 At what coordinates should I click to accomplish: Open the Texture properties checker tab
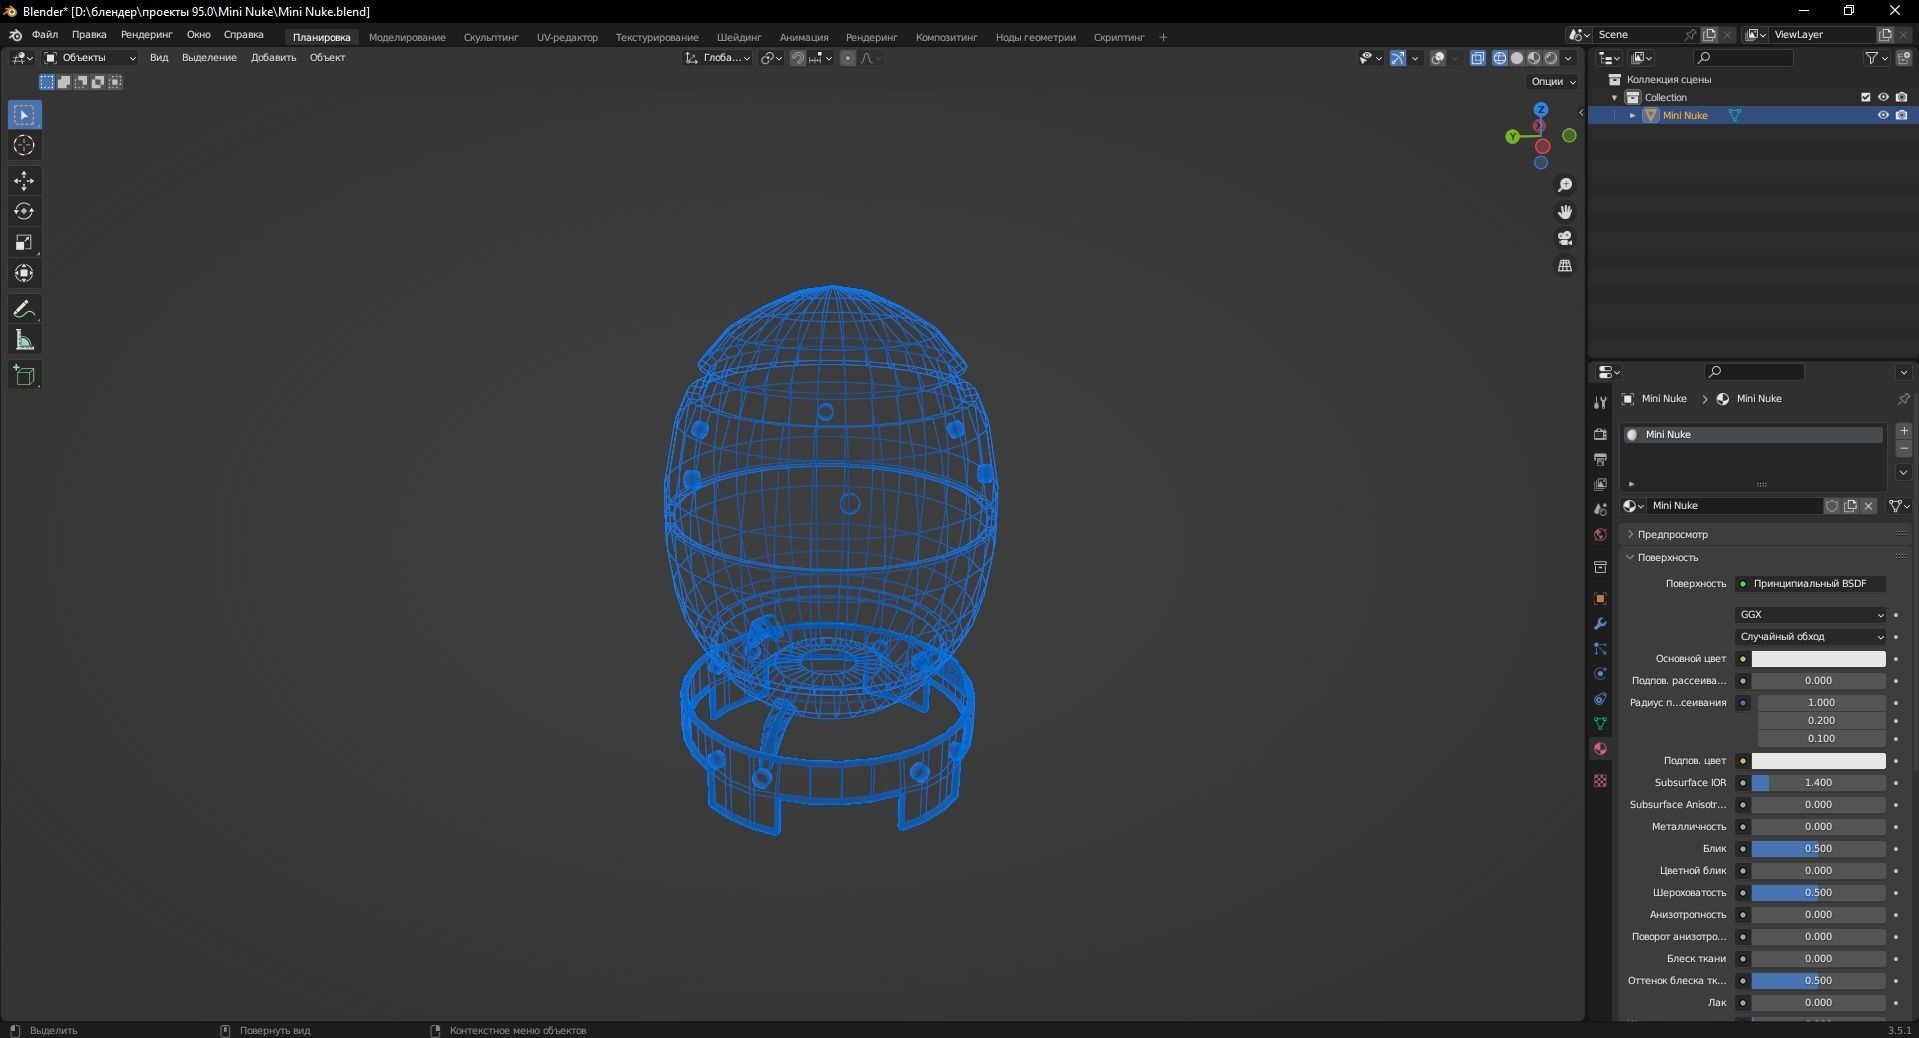tap(1600, 780)
